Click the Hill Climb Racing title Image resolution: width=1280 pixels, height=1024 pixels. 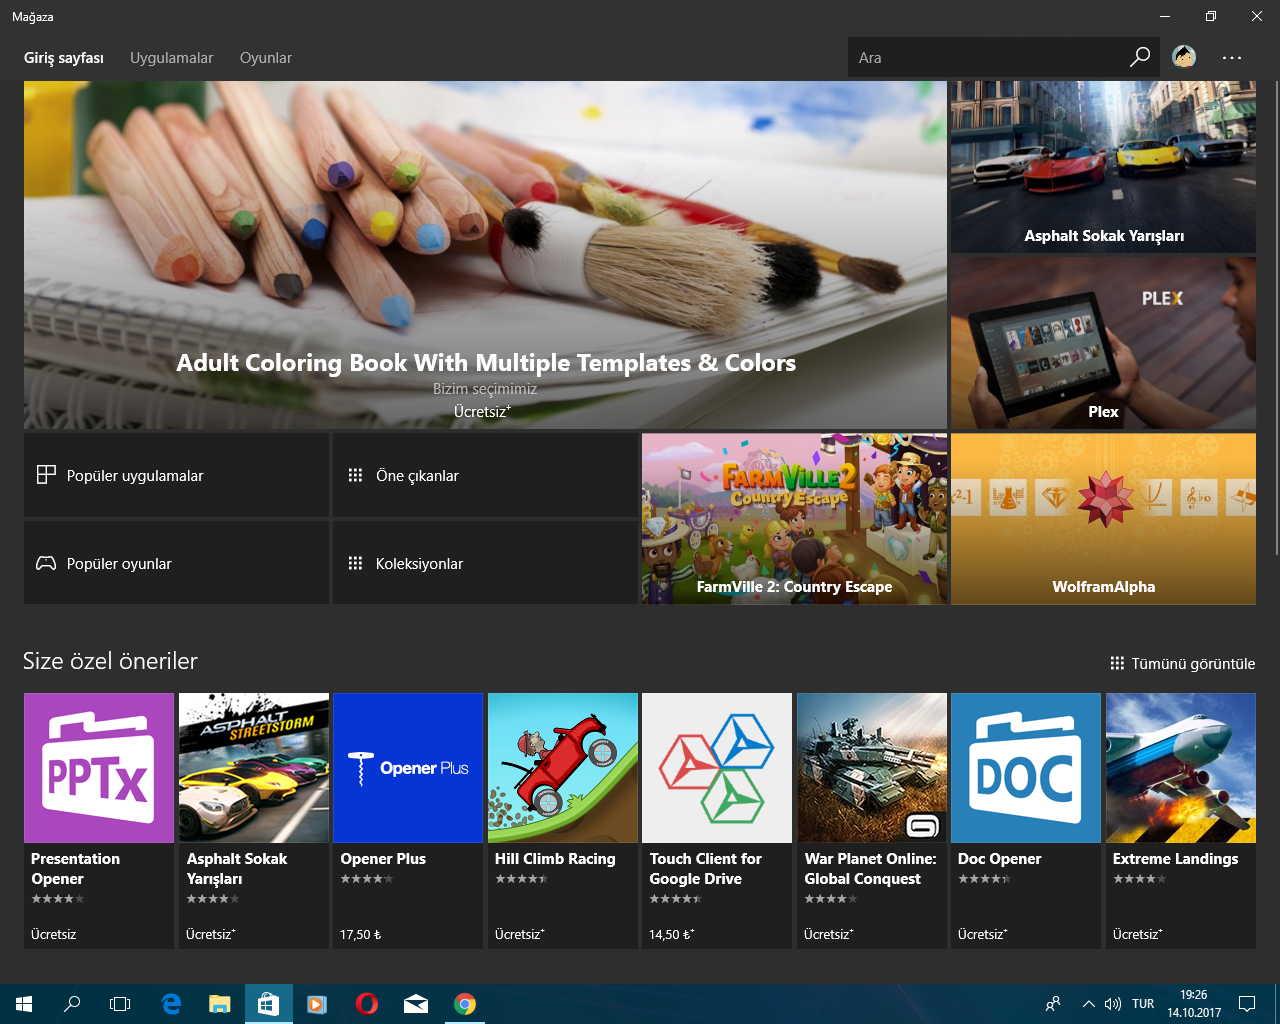[x=555, y=858]
